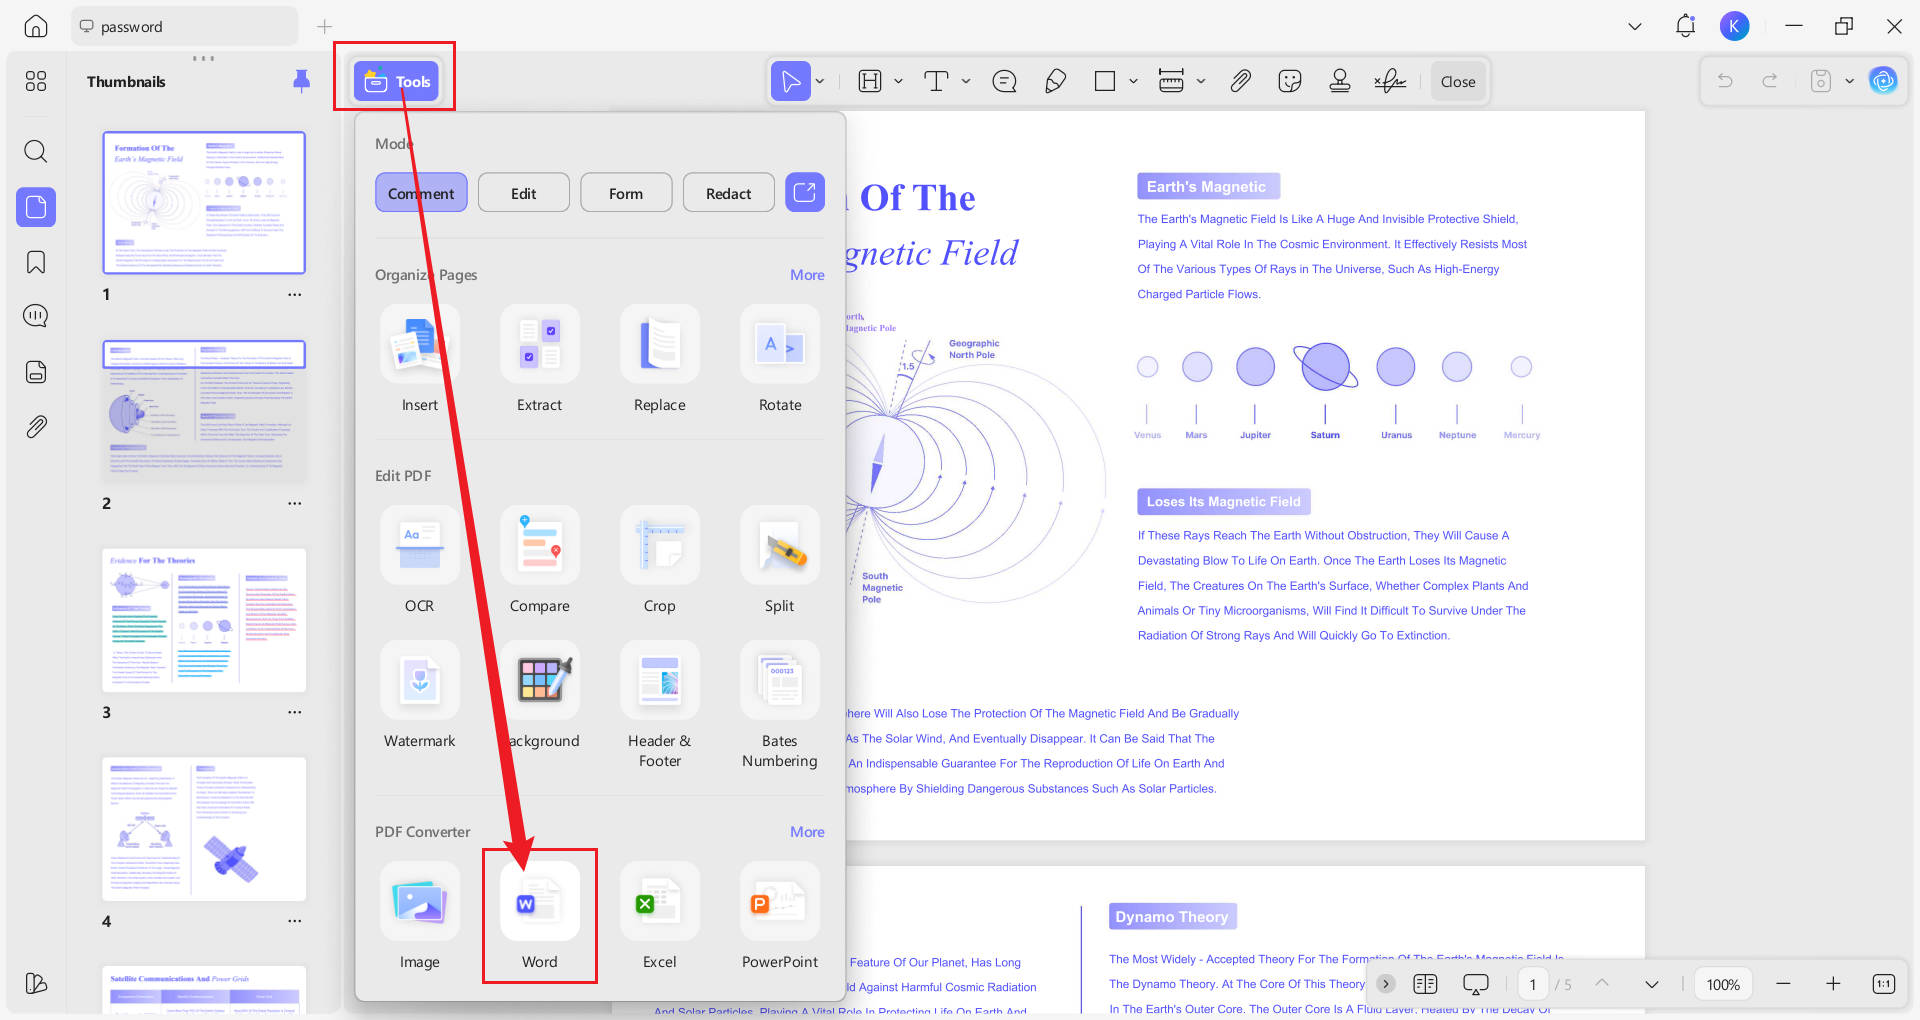This screenshot has height=1020, width=1920.
Task: Choose the Insert pages tool
Action: point(420,360)
